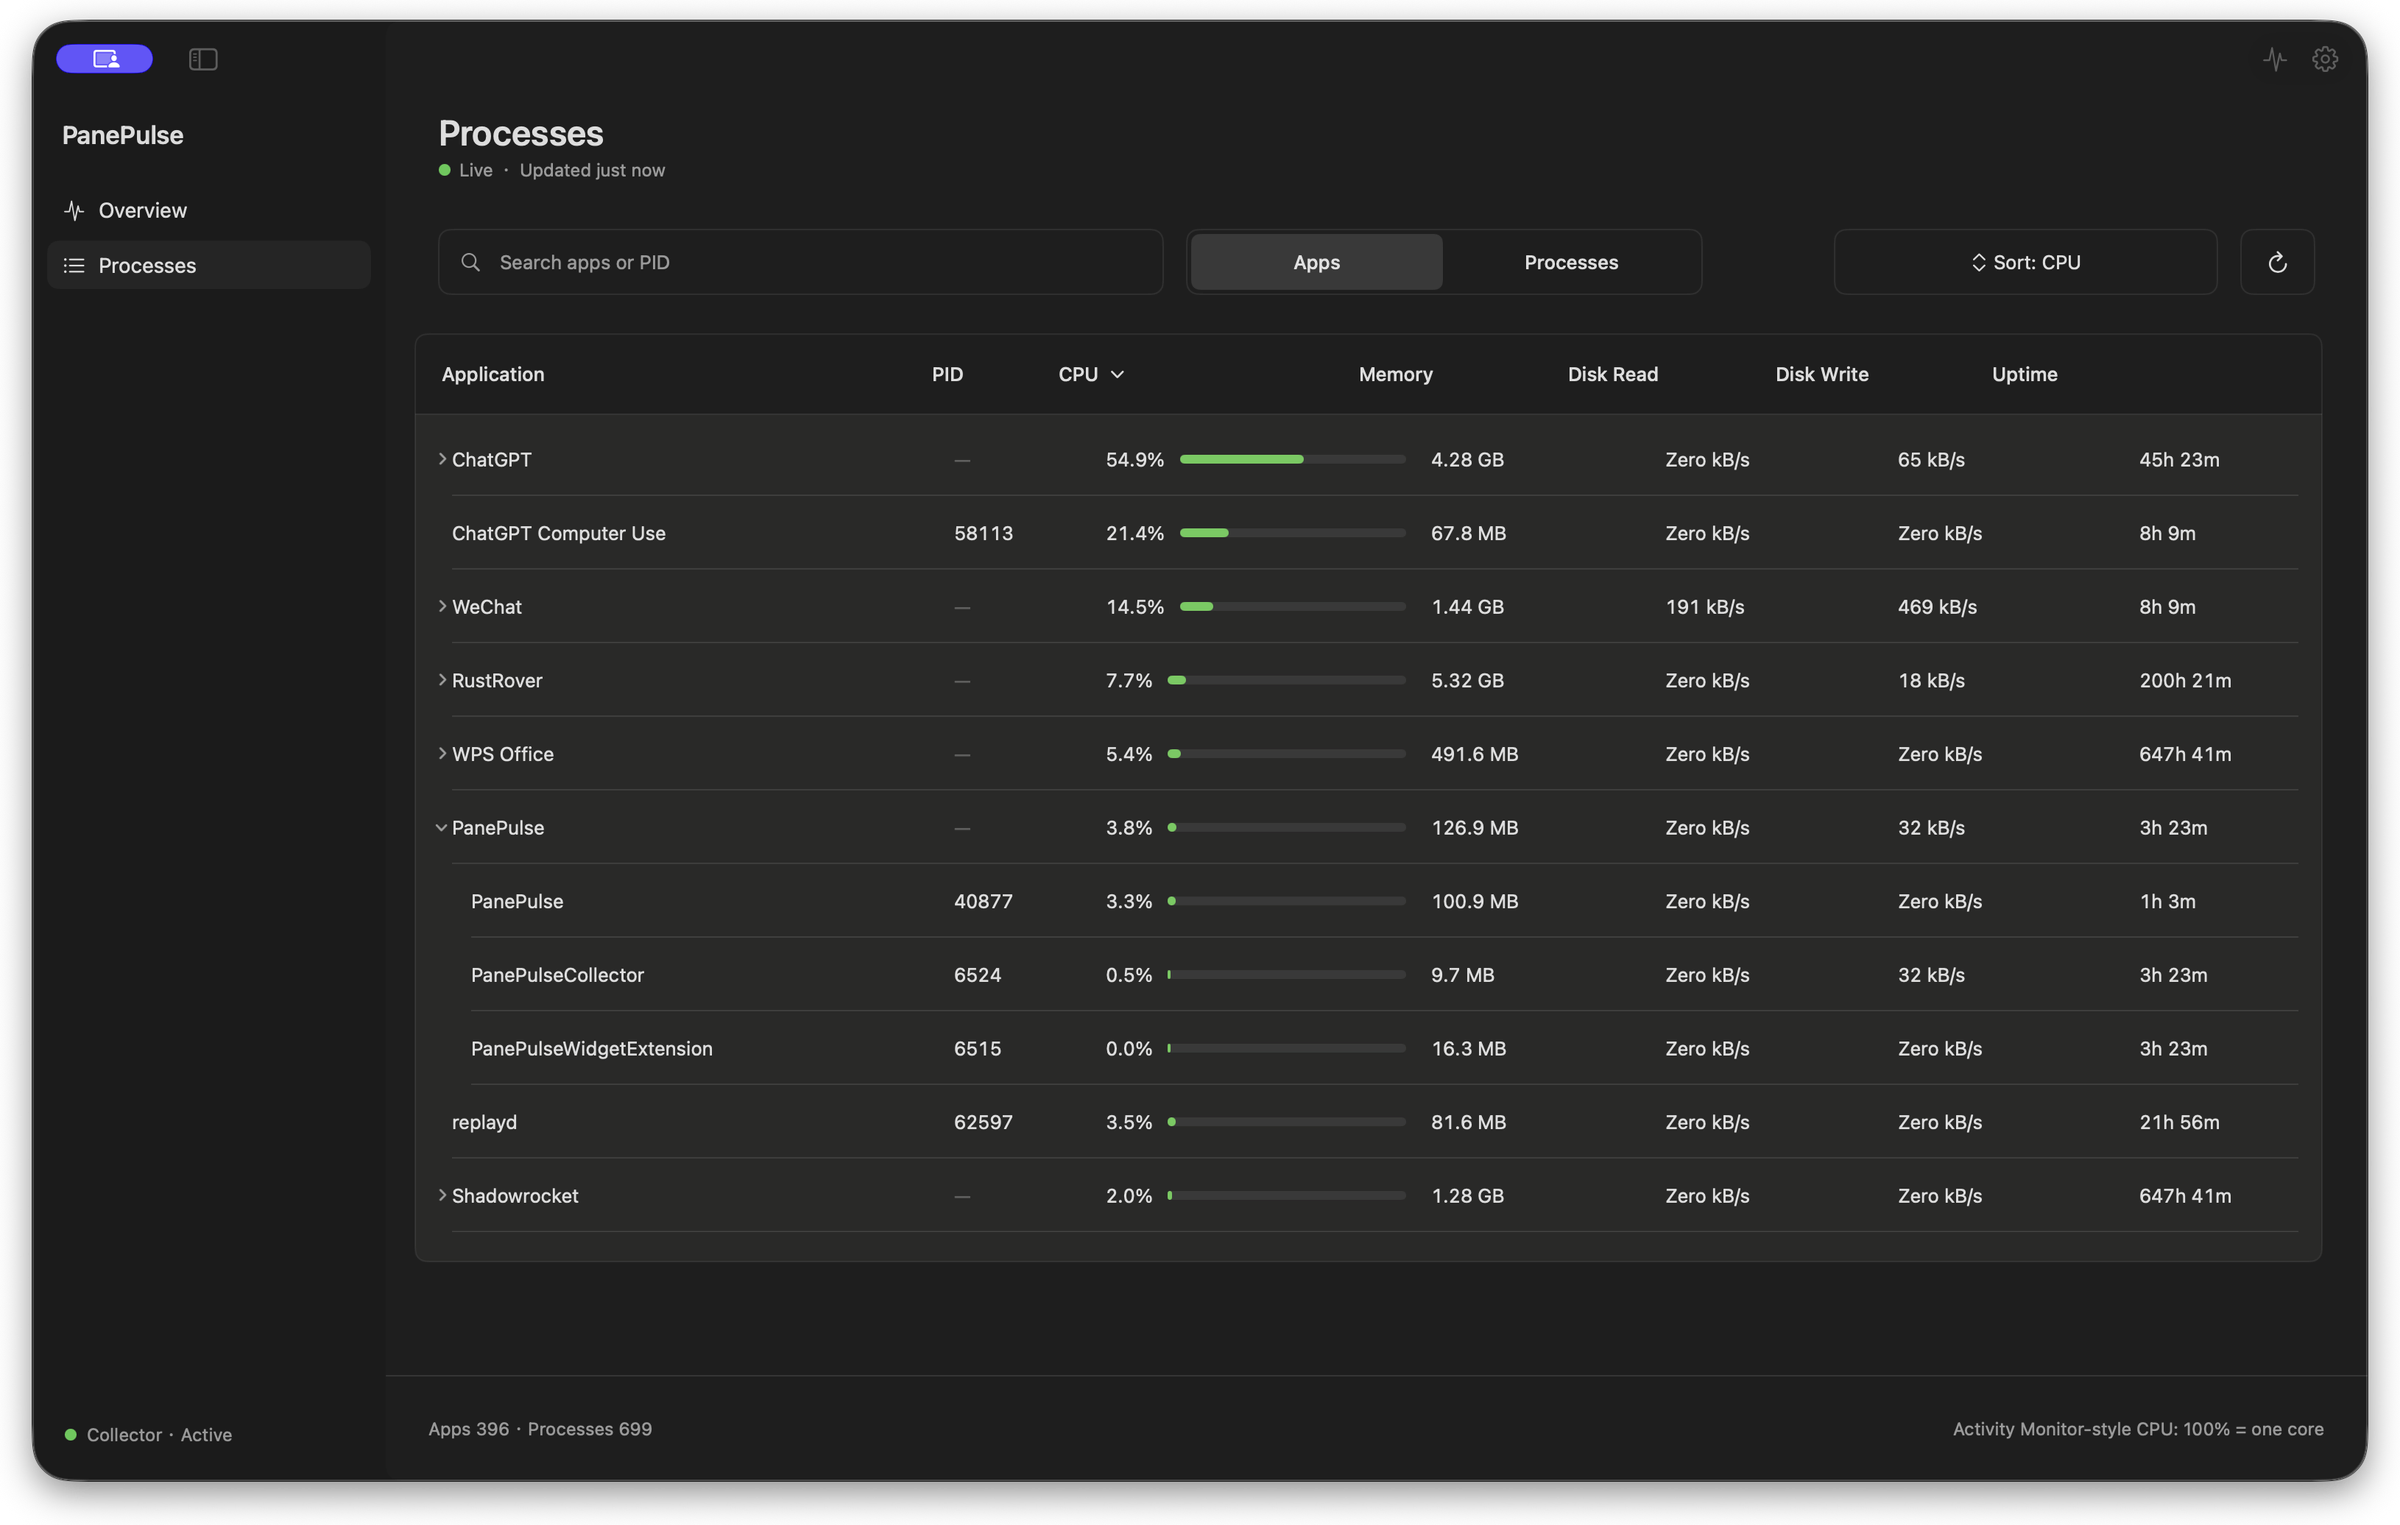The height and width of the screenshot is (1525, 2400).
Task: Click the WeChat CPU usage bar
Action: (1292, 606)
